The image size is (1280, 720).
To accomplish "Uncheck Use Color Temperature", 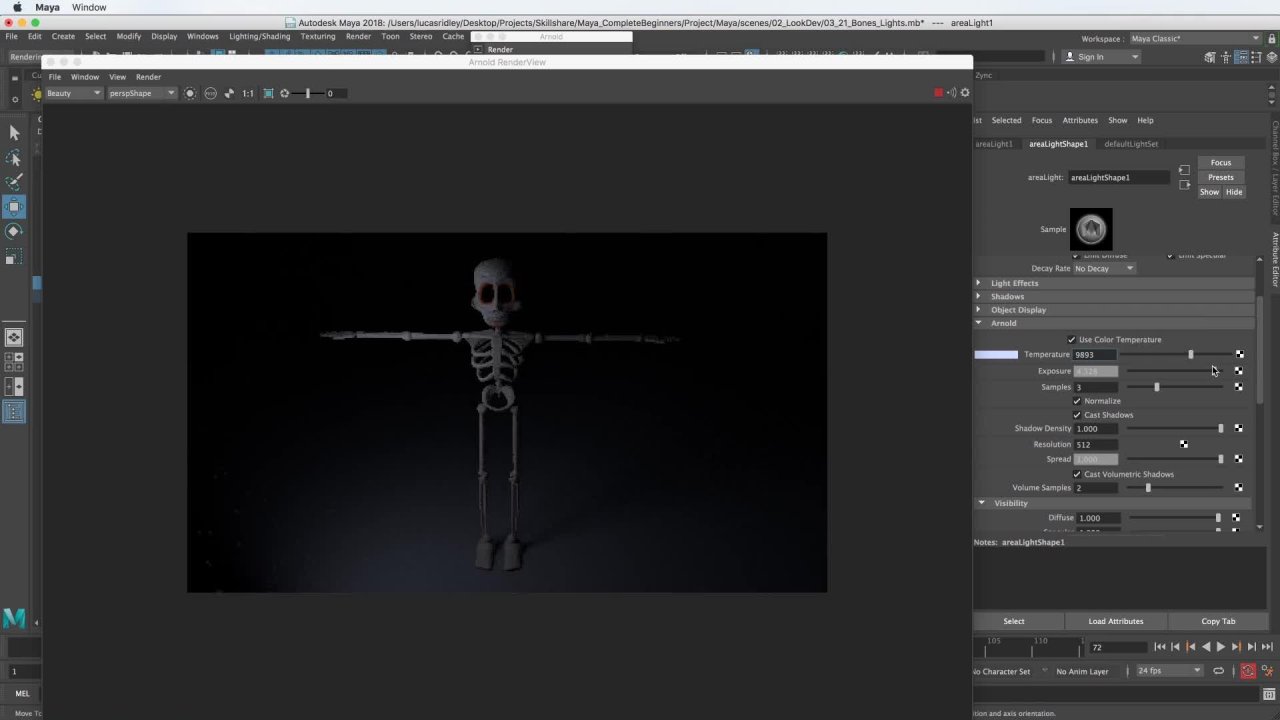I will 1072,340.
